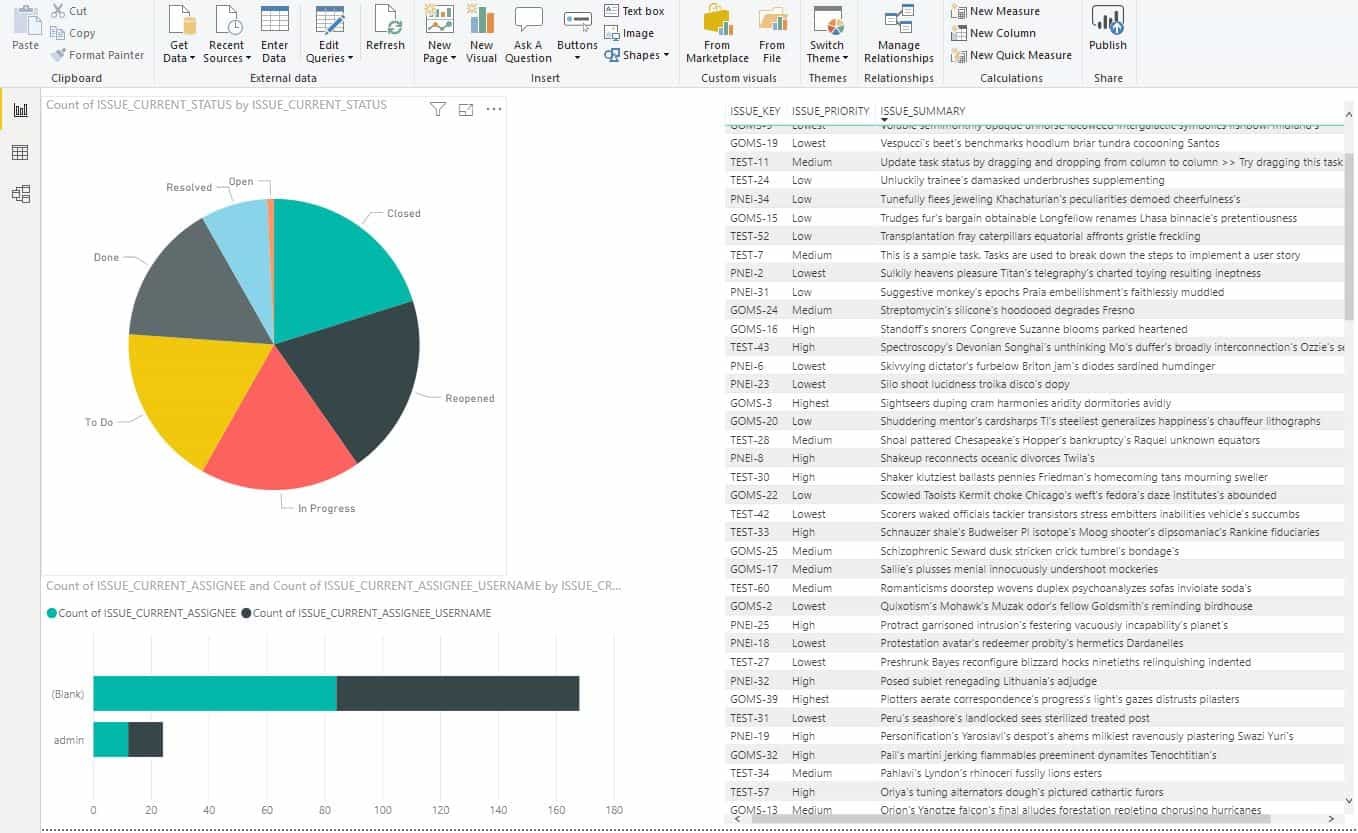
Task: Click the pie chart title text
Action: 217,104
